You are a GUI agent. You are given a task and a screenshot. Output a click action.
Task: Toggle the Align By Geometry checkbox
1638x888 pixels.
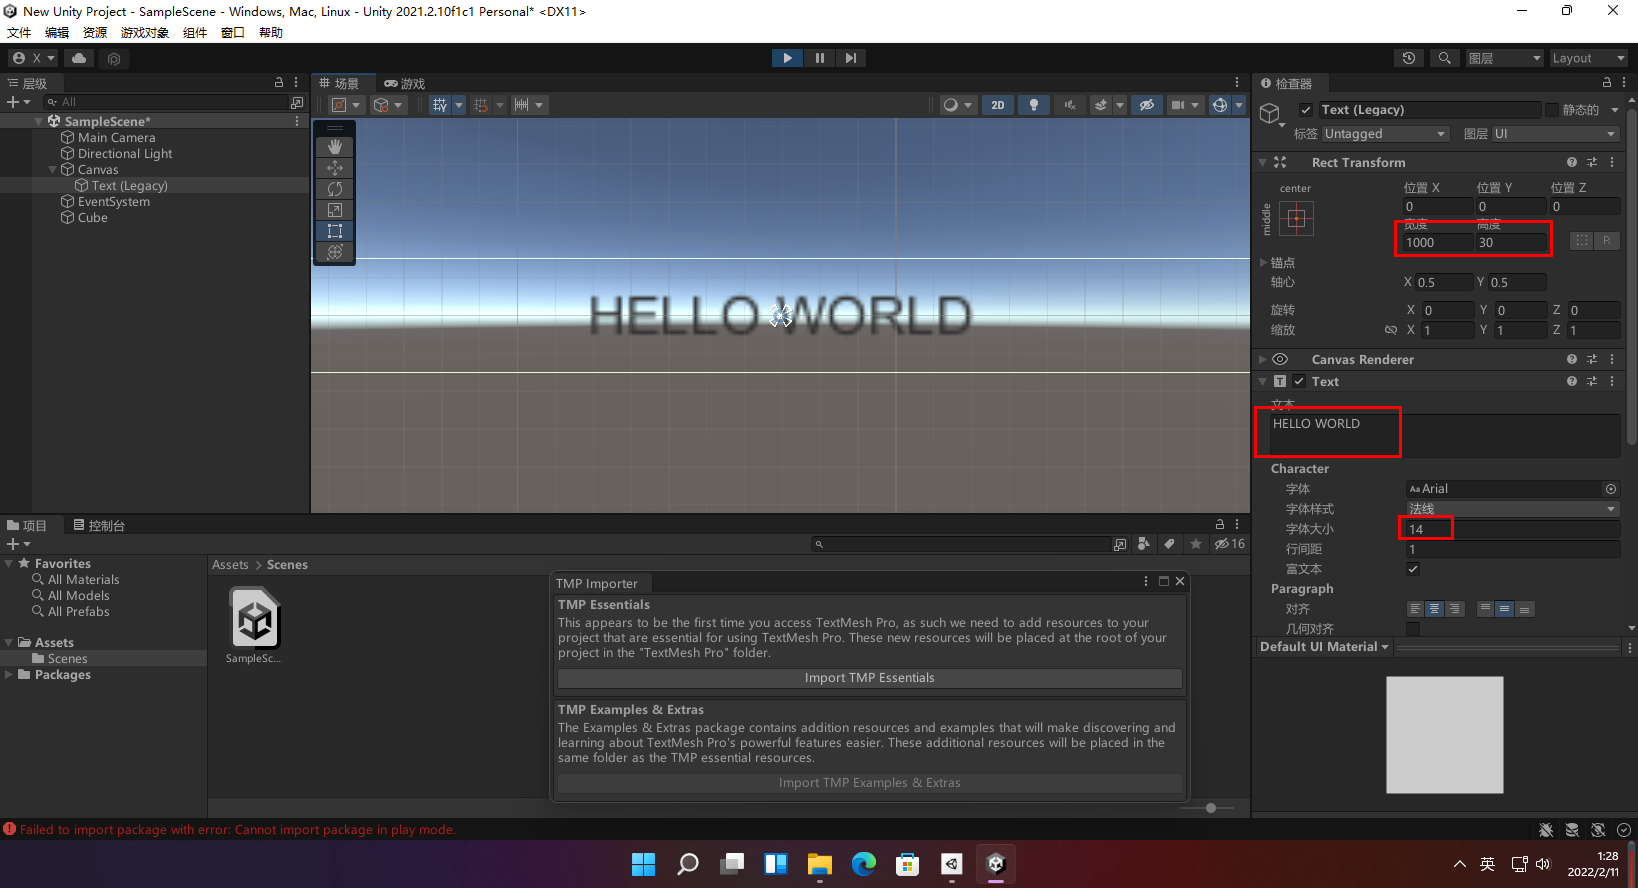[1413, 629]
